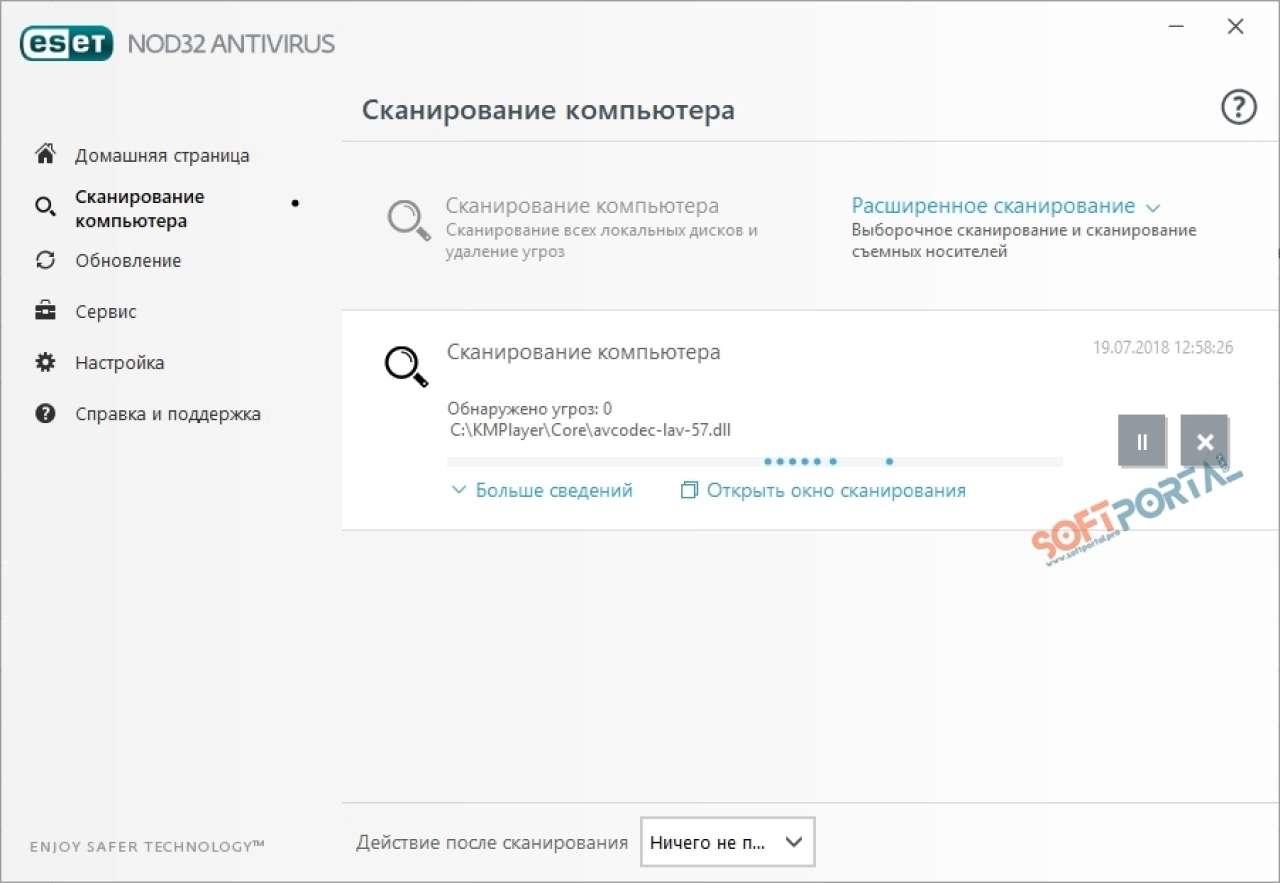Image resolution: width=1280 pixels, height=883 pixels.
Task: Open the Обновление section
Action: click(128, 261)
